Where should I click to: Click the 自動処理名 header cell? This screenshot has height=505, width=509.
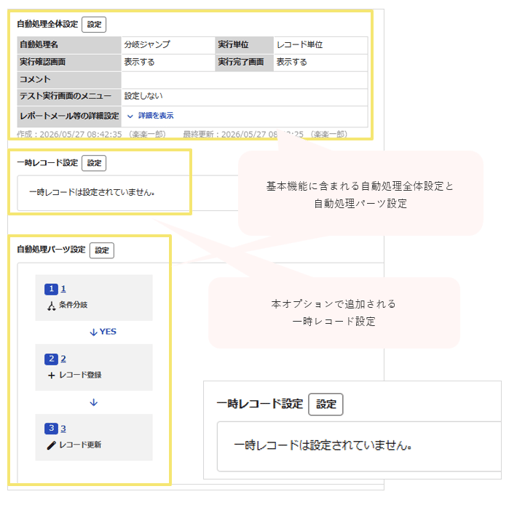click(69, 45)
